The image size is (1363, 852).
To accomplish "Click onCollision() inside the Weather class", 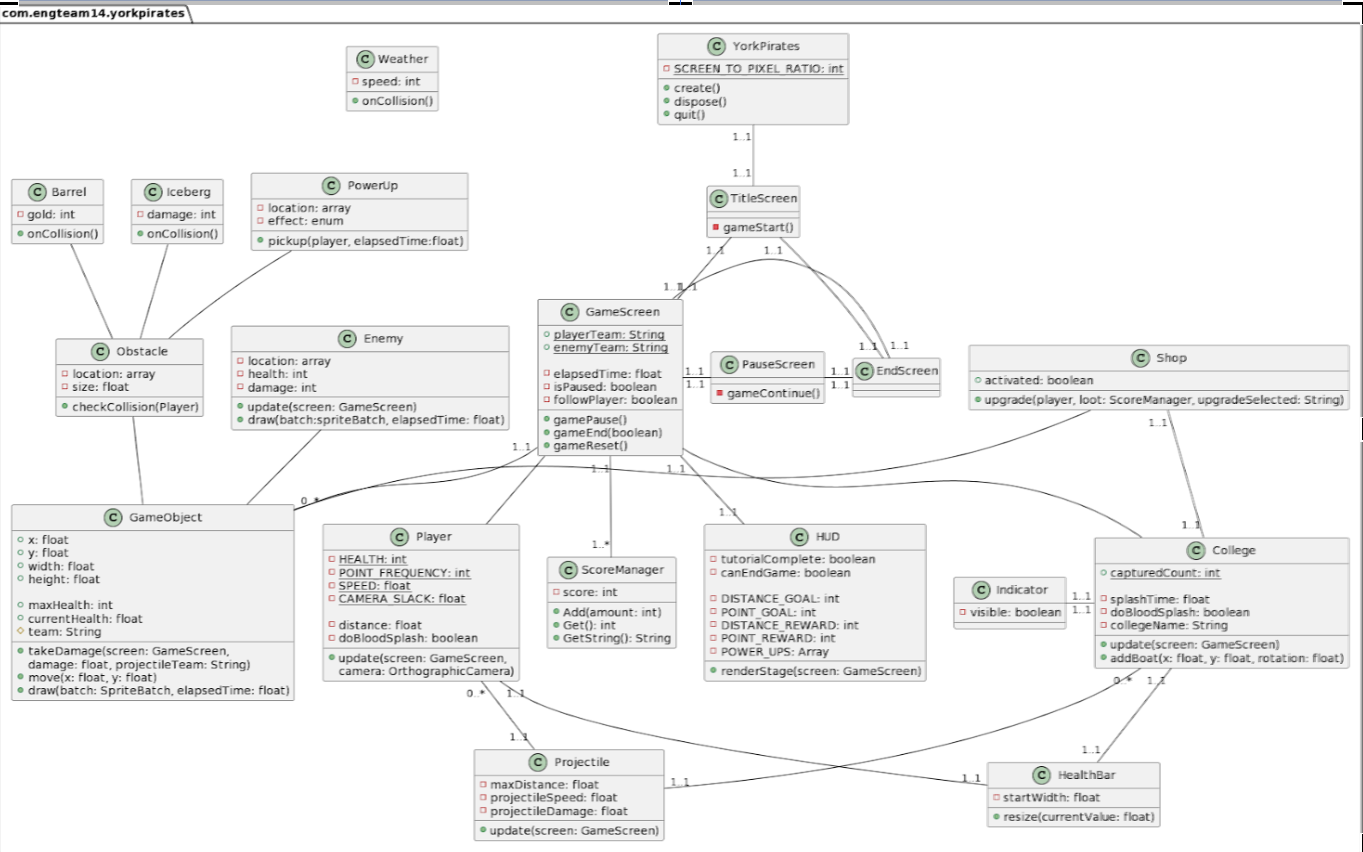I will pos(398,102).
